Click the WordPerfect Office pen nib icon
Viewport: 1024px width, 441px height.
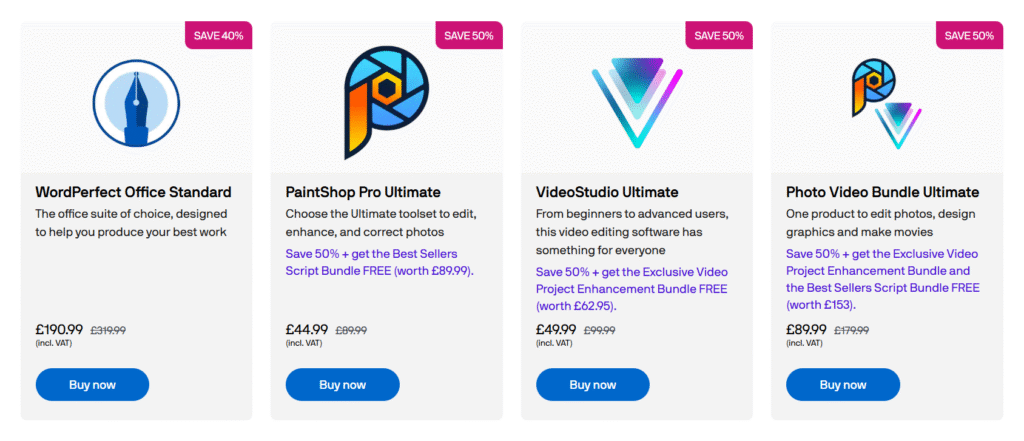pos(136,104)
